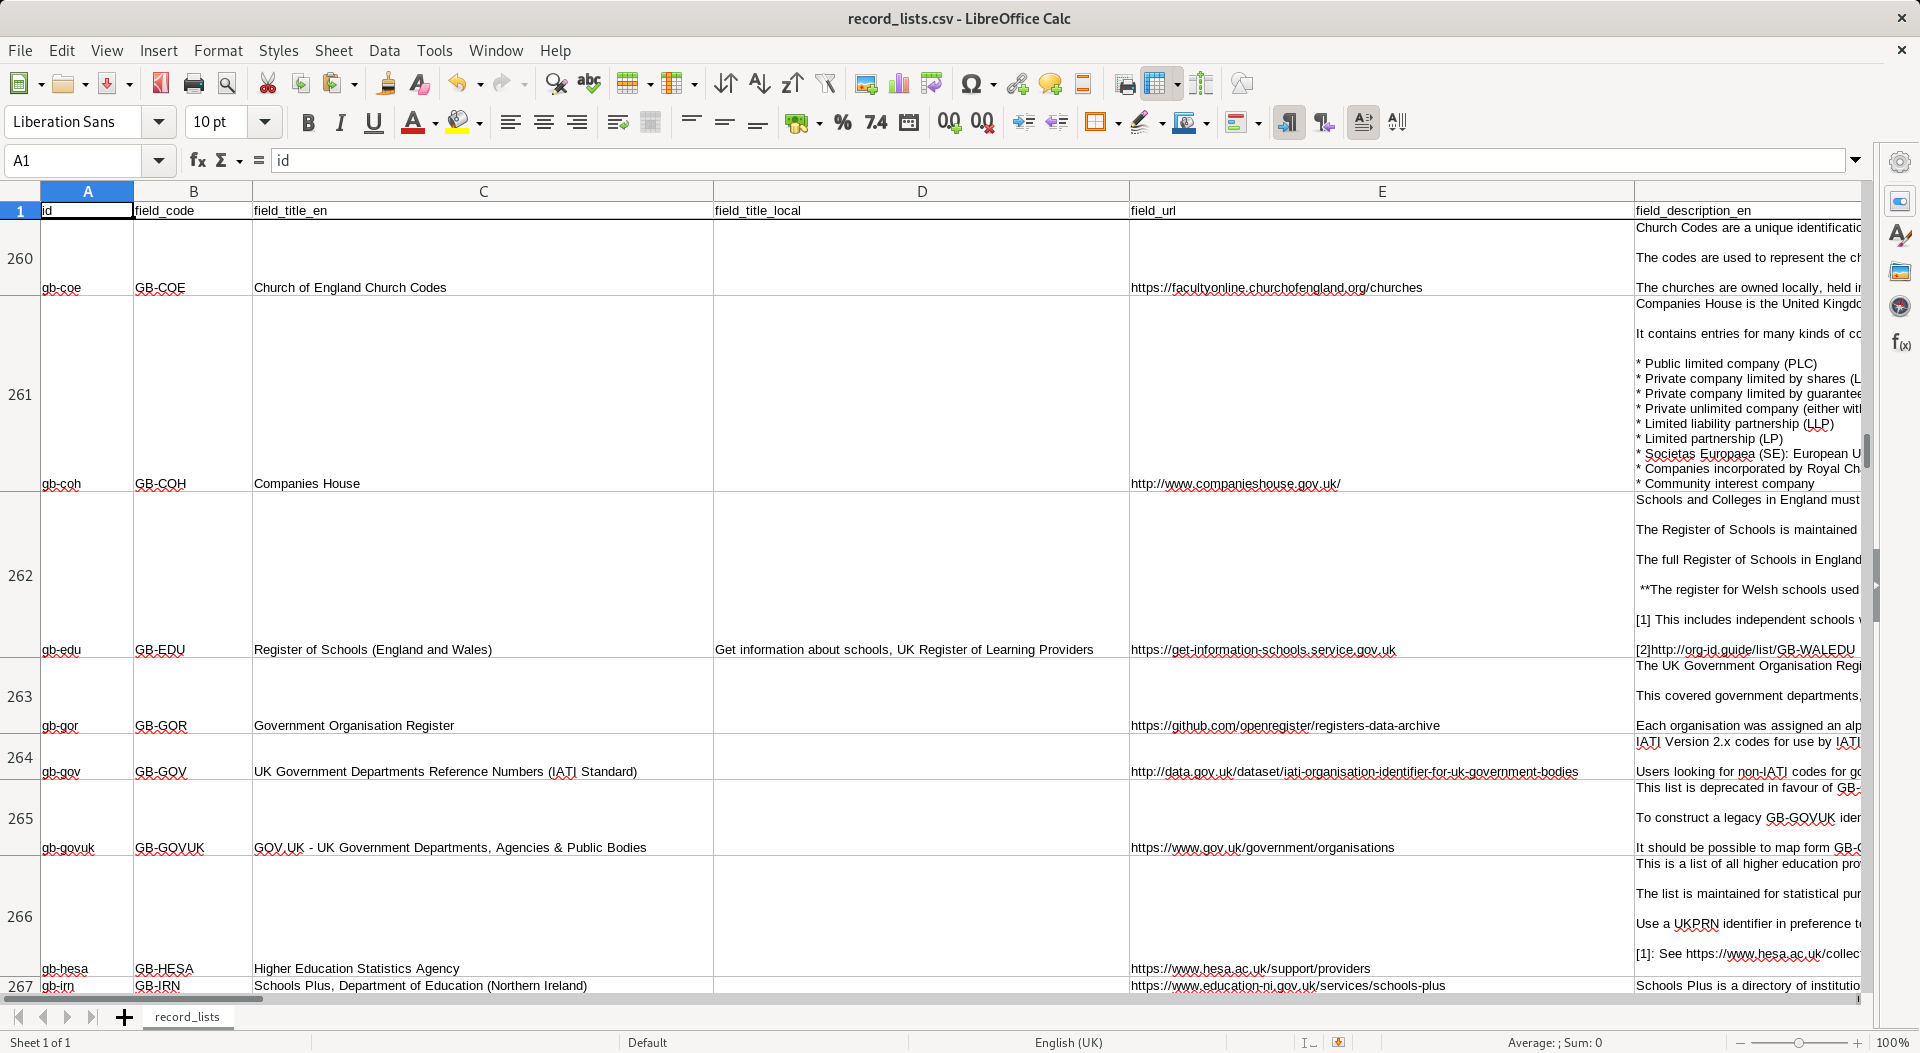Image resolution: width=1920 pixels, height=1053 pixels.
Task: Expand the Name Box dropdown
Action: (x=158, y=160)
